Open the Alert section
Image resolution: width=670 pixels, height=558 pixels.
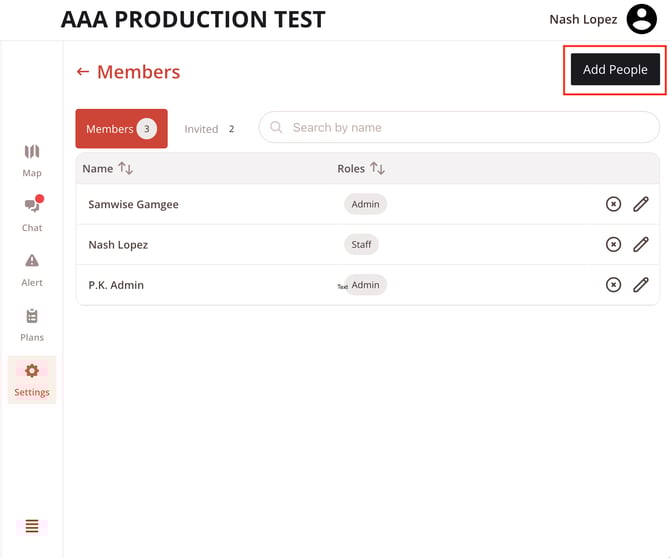coord(32,268)
